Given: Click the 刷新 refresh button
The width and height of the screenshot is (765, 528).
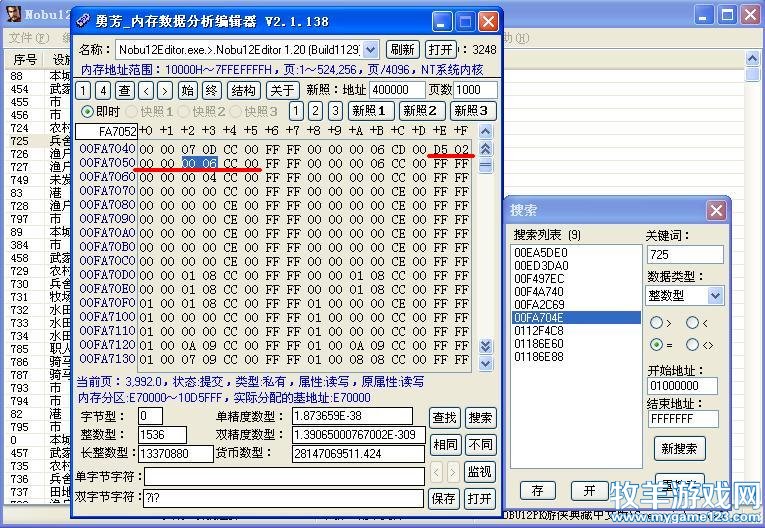Looking at the screenshot, I should pos(403,50).
